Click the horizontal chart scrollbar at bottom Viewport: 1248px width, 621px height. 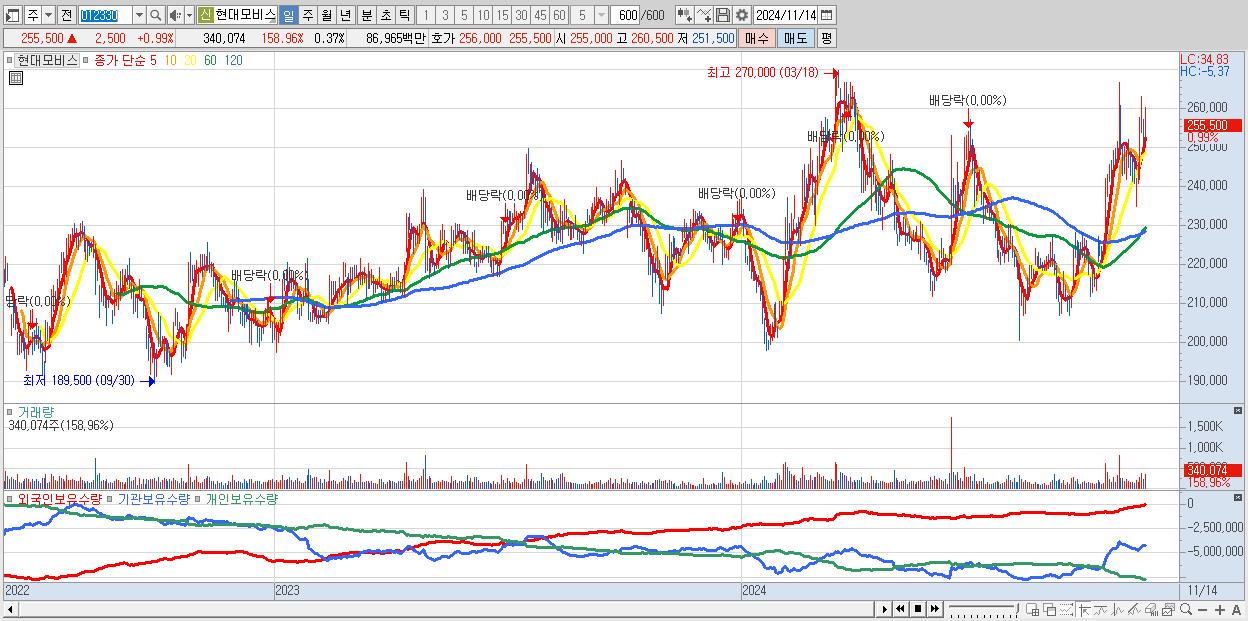(x=438, y=609)
